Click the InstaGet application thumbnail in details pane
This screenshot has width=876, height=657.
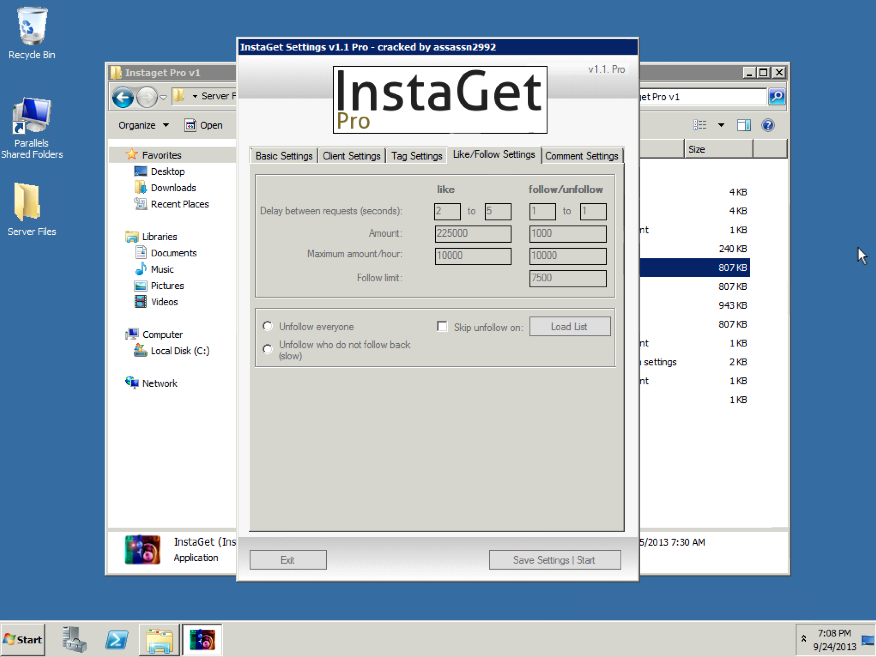coord(142,550)
